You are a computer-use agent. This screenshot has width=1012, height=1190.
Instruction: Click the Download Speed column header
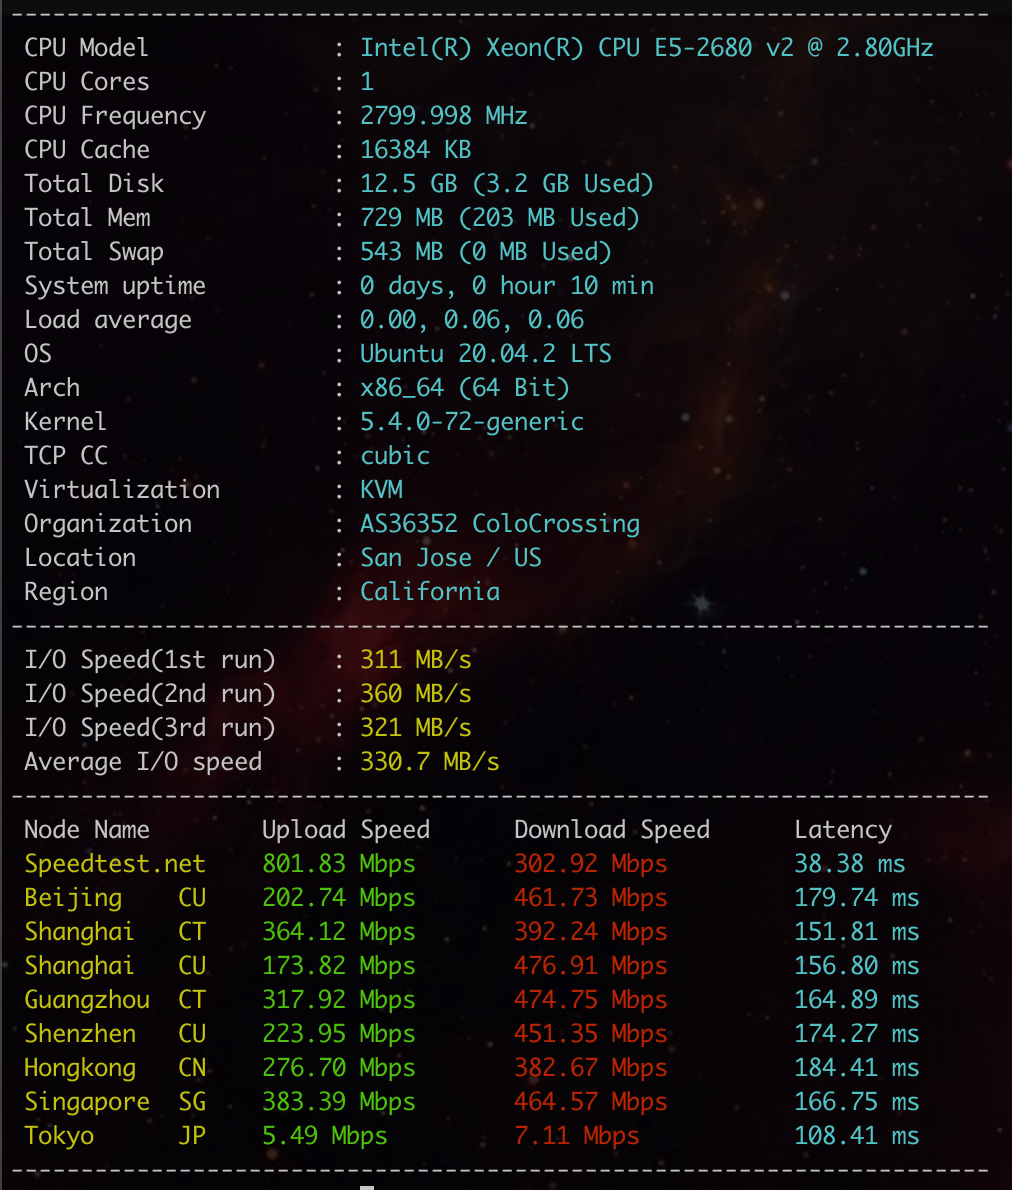click(611, 830)
